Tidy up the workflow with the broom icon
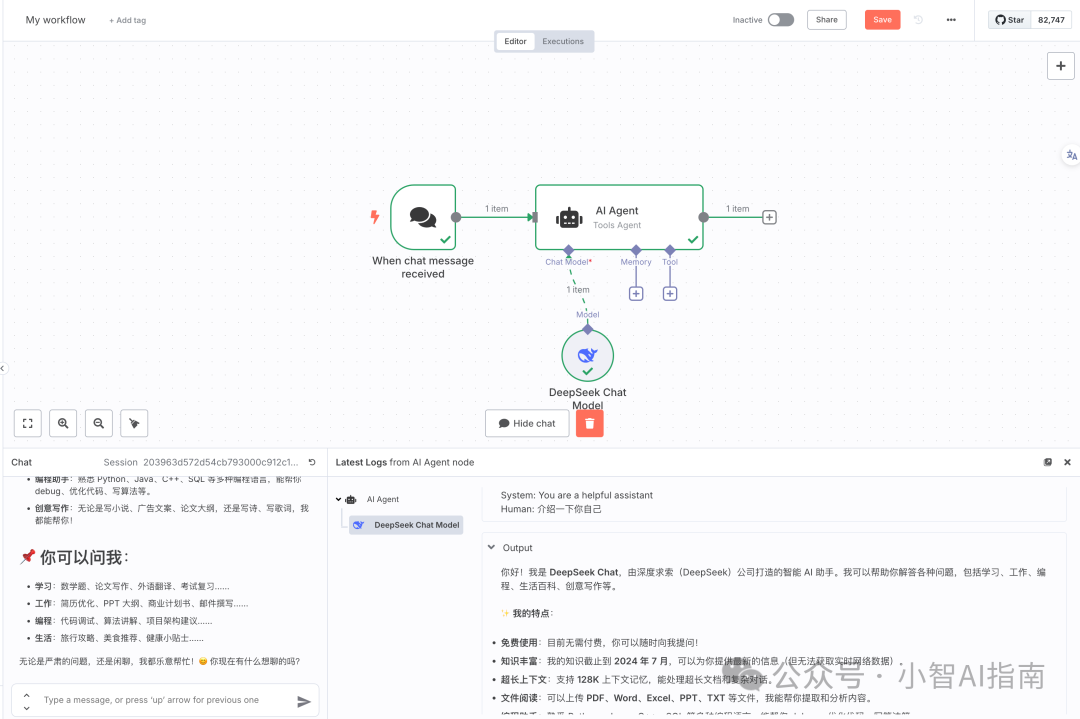Image resolution: width=1080 pixels, height=719 pixels. pyautogui.click(x=134, y=423)
